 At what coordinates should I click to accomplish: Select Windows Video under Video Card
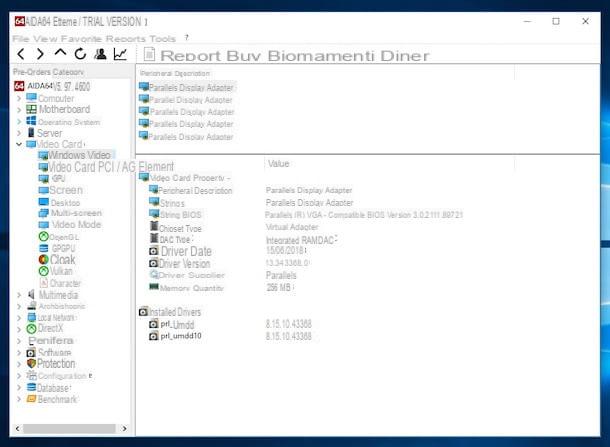point(75,155)
